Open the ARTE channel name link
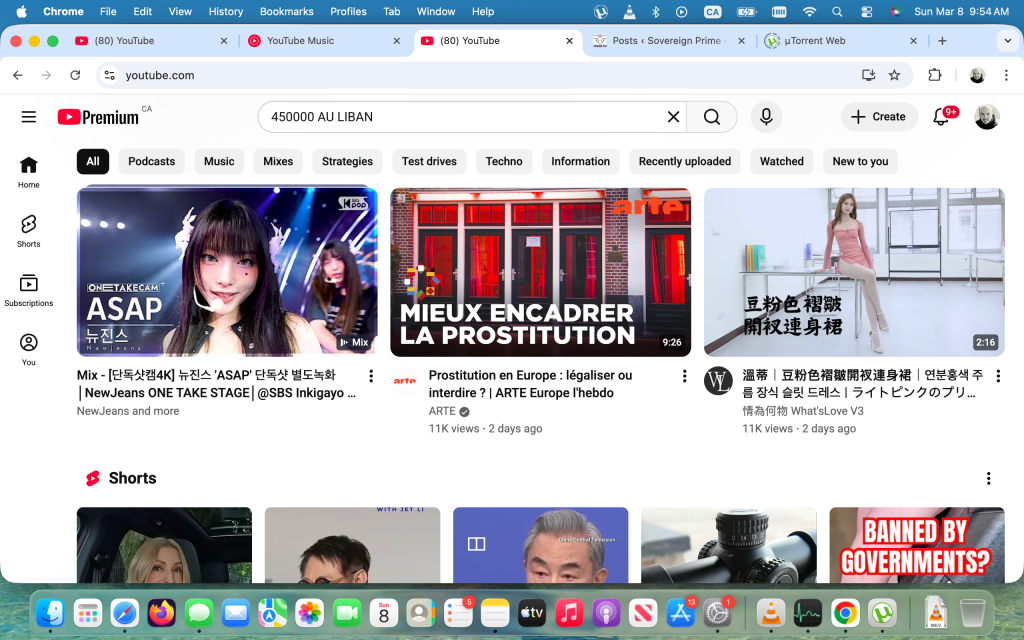The width and height of the screenshot is (1024, 640). click(442, 411)
